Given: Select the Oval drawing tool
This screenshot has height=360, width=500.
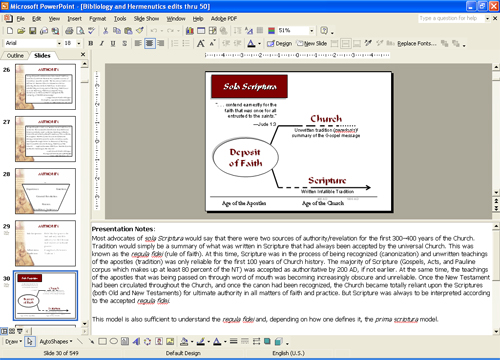Looking at the screenshot, I should [114, 341].
